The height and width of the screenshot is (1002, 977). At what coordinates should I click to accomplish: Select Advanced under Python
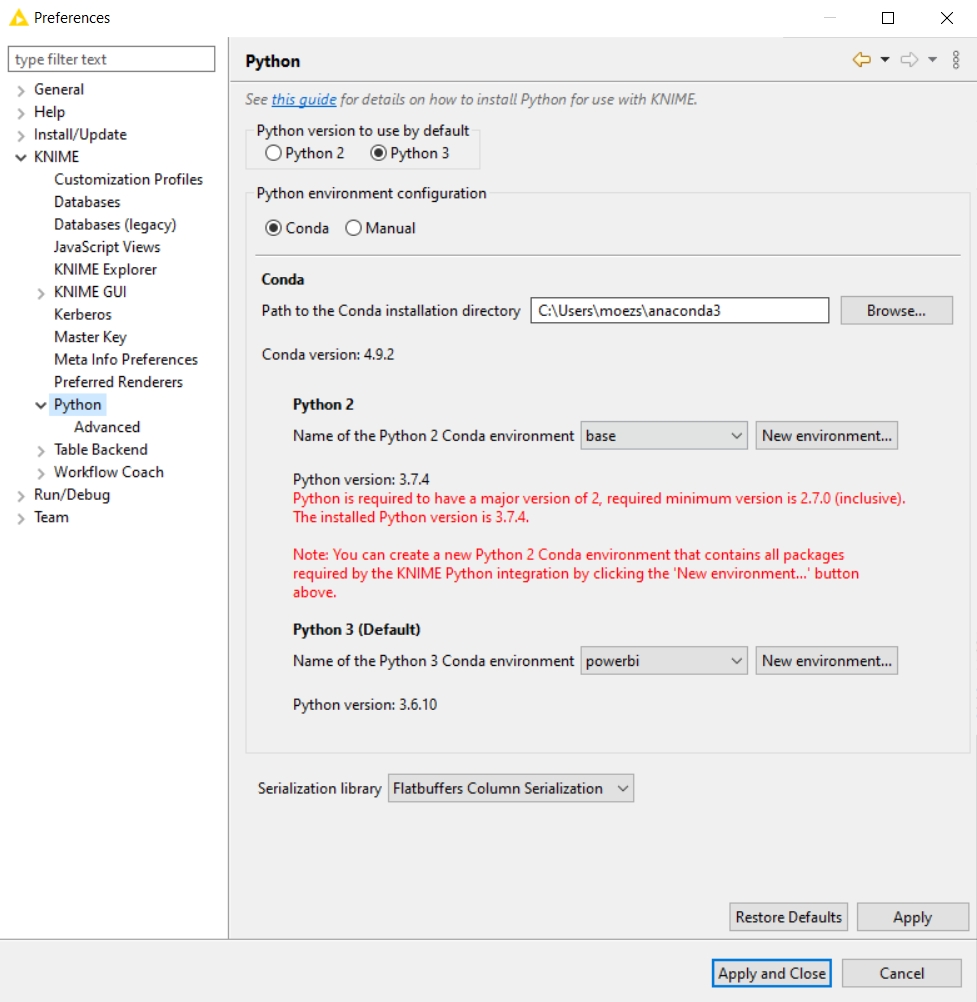click(x=107, y=427)
